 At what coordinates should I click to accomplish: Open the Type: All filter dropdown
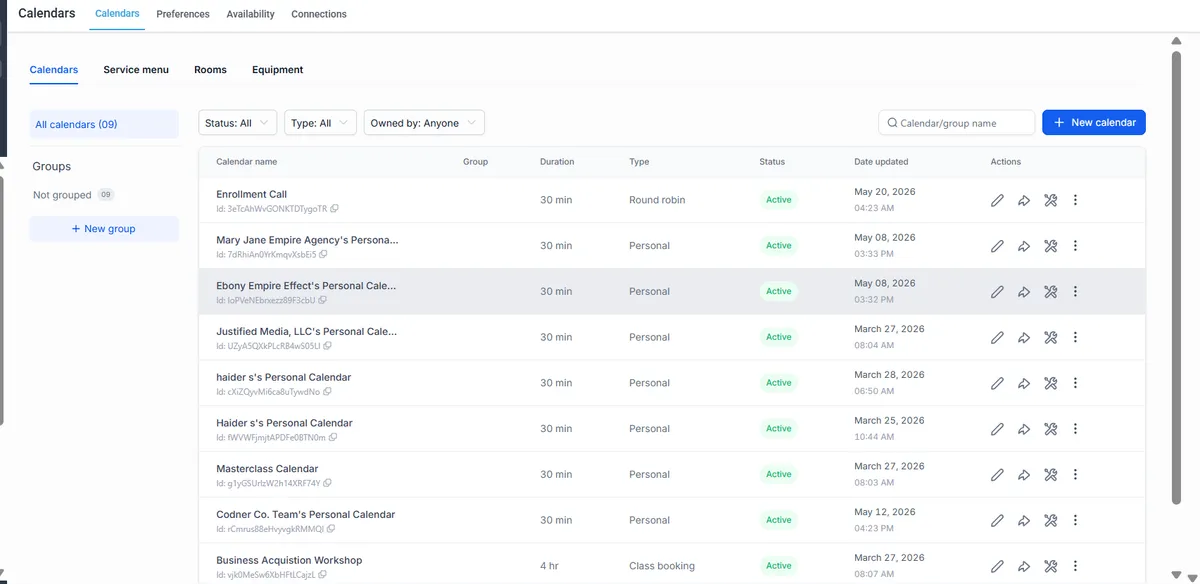pos(320,123)
